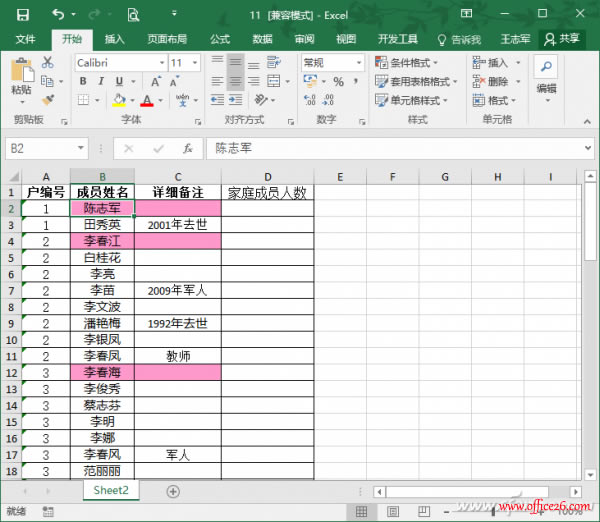Open 条件格式 conditional formatting menu
600x522 pixels.
pos(406,62)
